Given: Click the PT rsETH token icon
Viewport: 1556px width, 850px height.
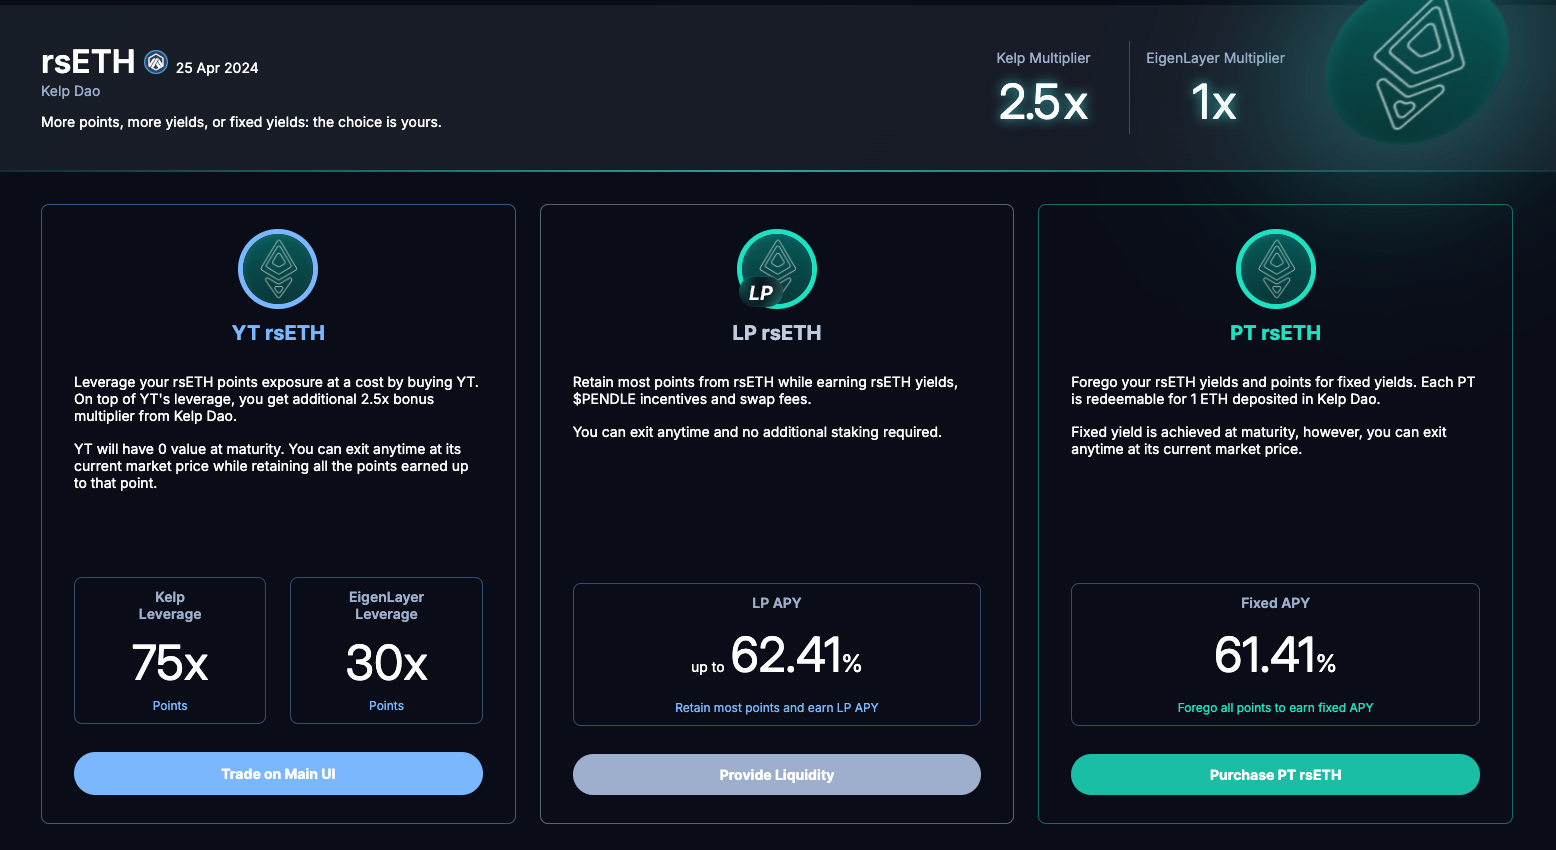Looking at the screenshot, I should tap(1276, 269).
